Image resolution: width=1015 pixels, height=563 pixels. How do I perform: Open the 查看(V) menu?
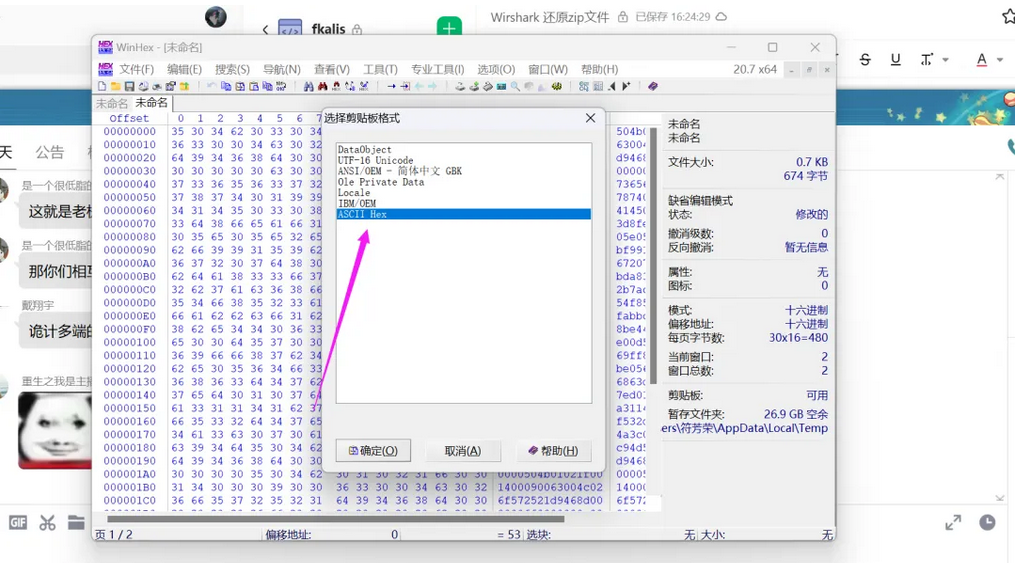click(332, 69)
